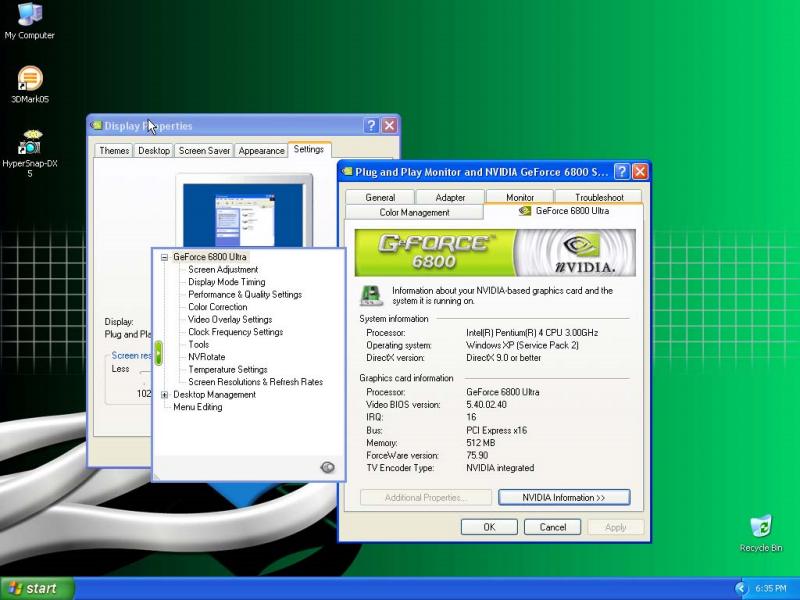Click the taskbar clock showing 6:35 PM
The image size is (800, 600).
[x=770, y=589]
